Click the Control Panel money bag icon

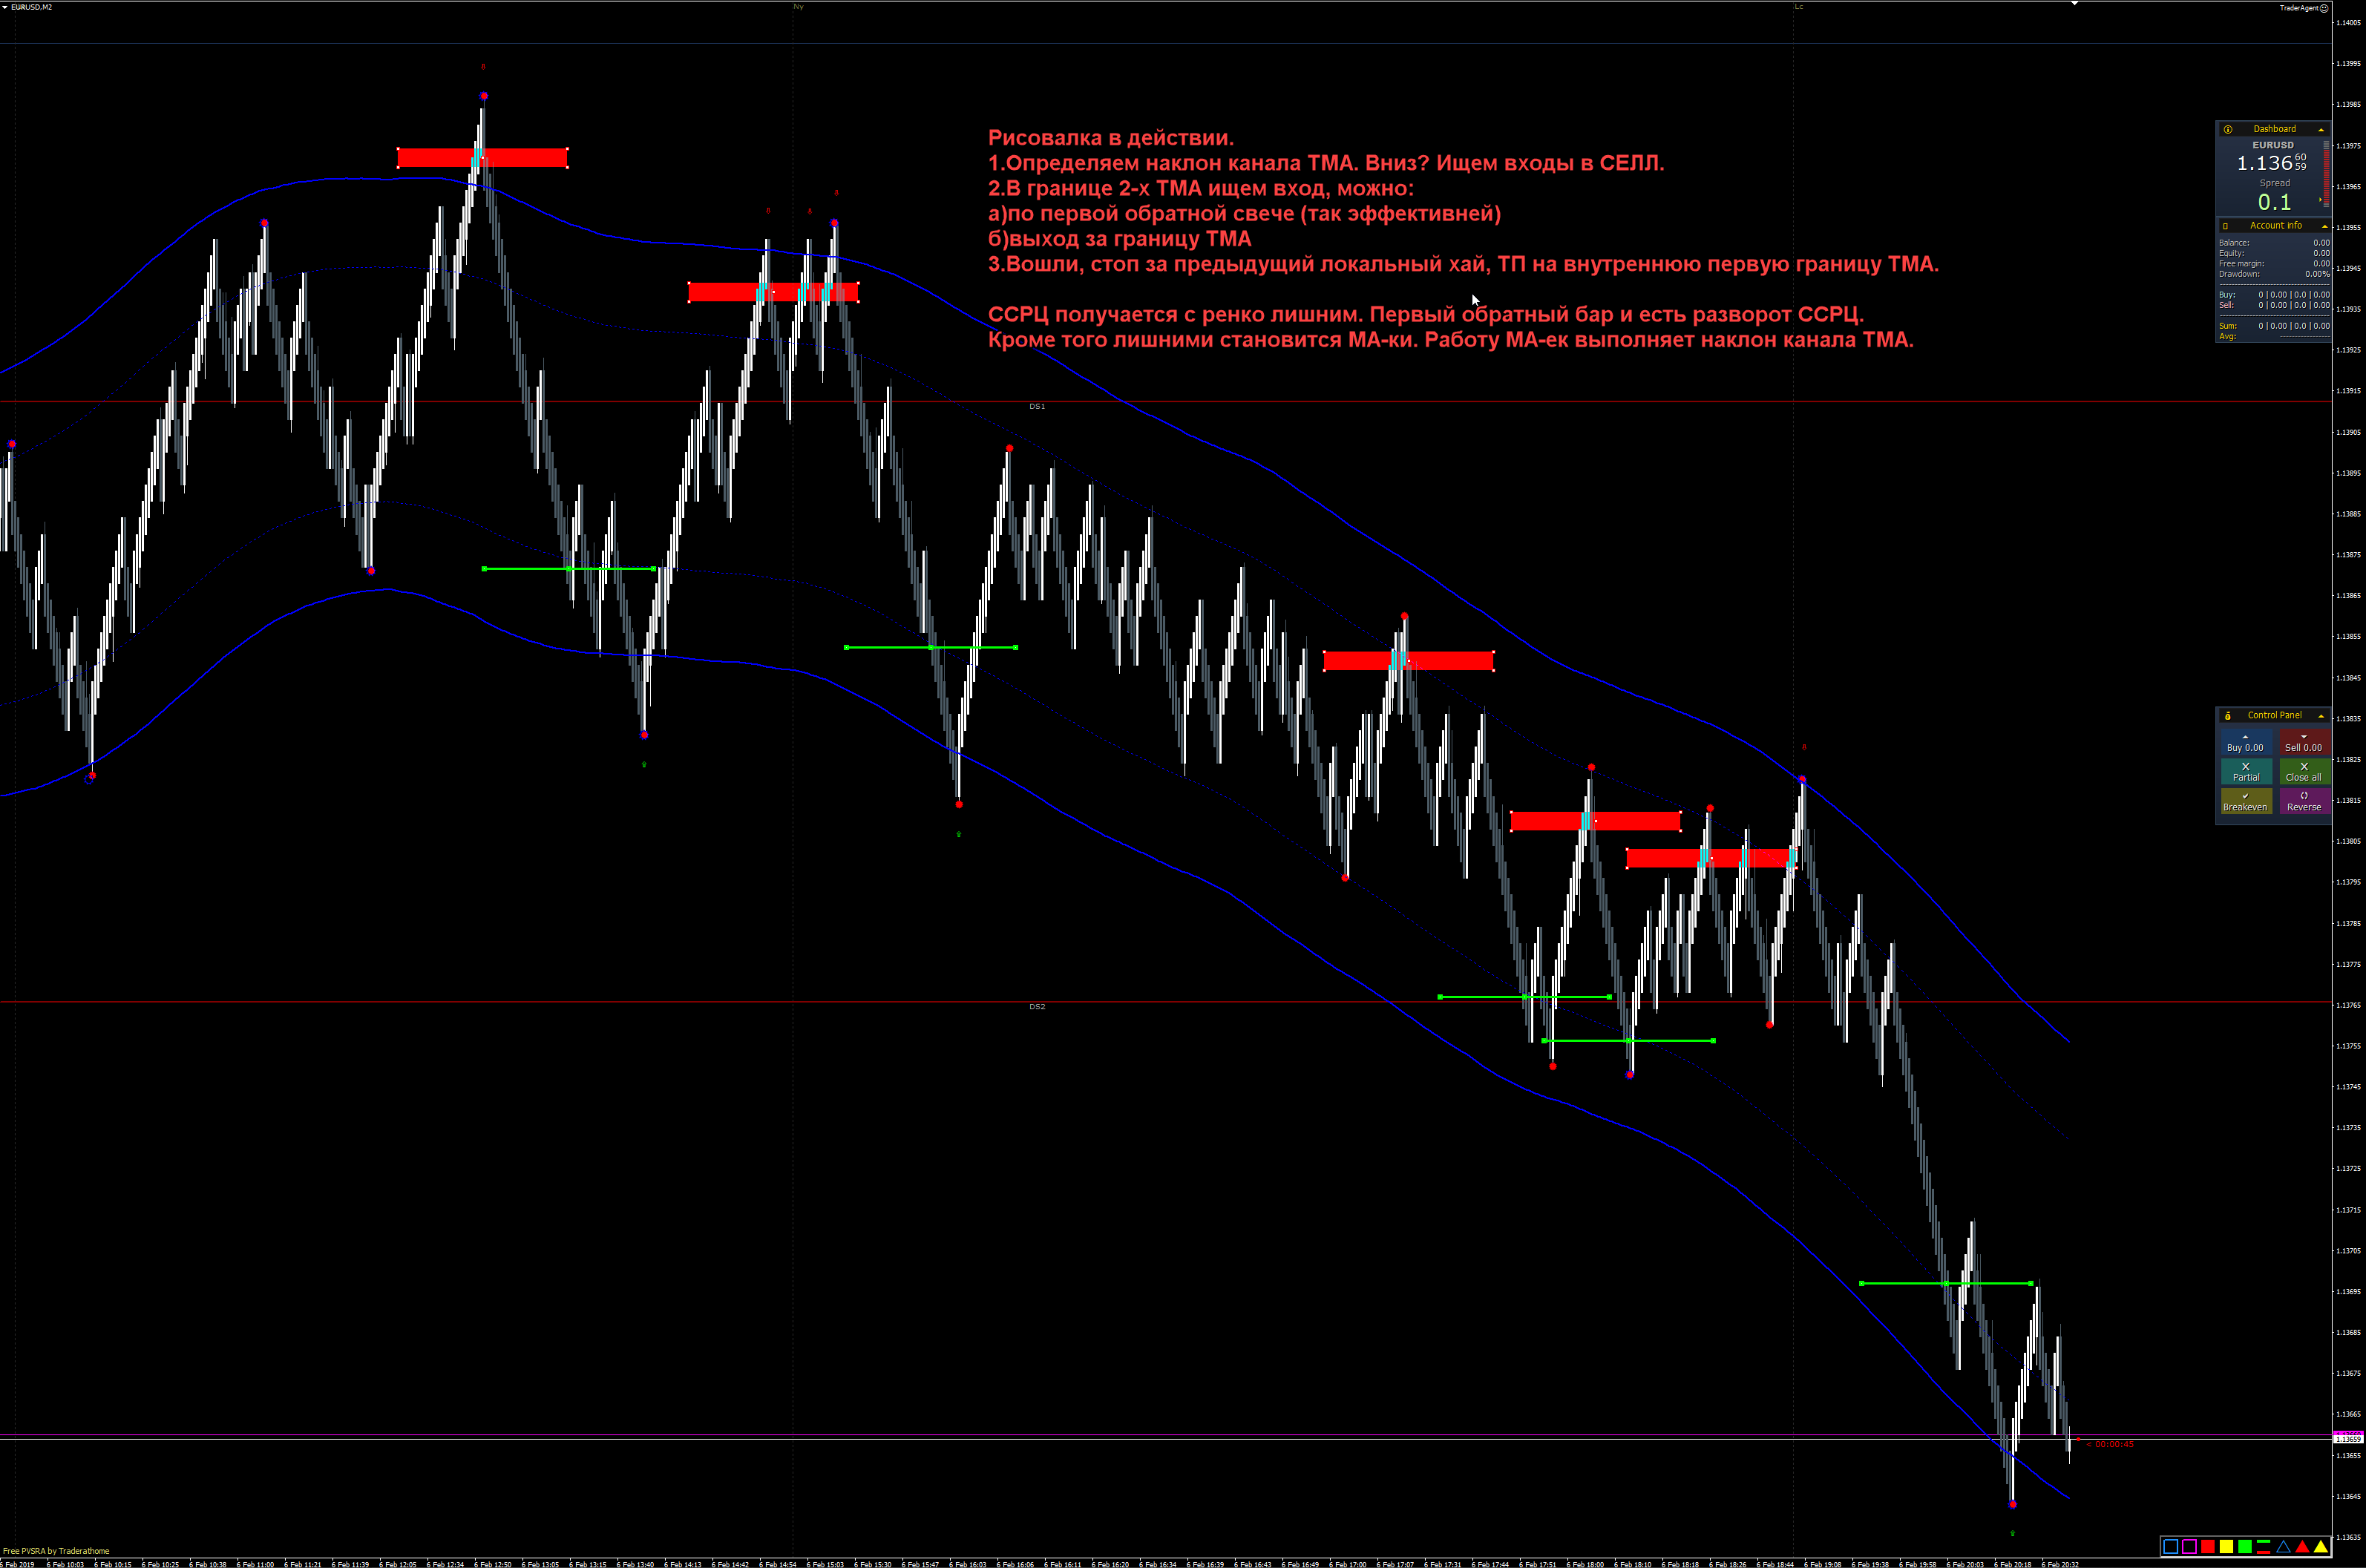pyautogui.click(x=2227, y=716)
